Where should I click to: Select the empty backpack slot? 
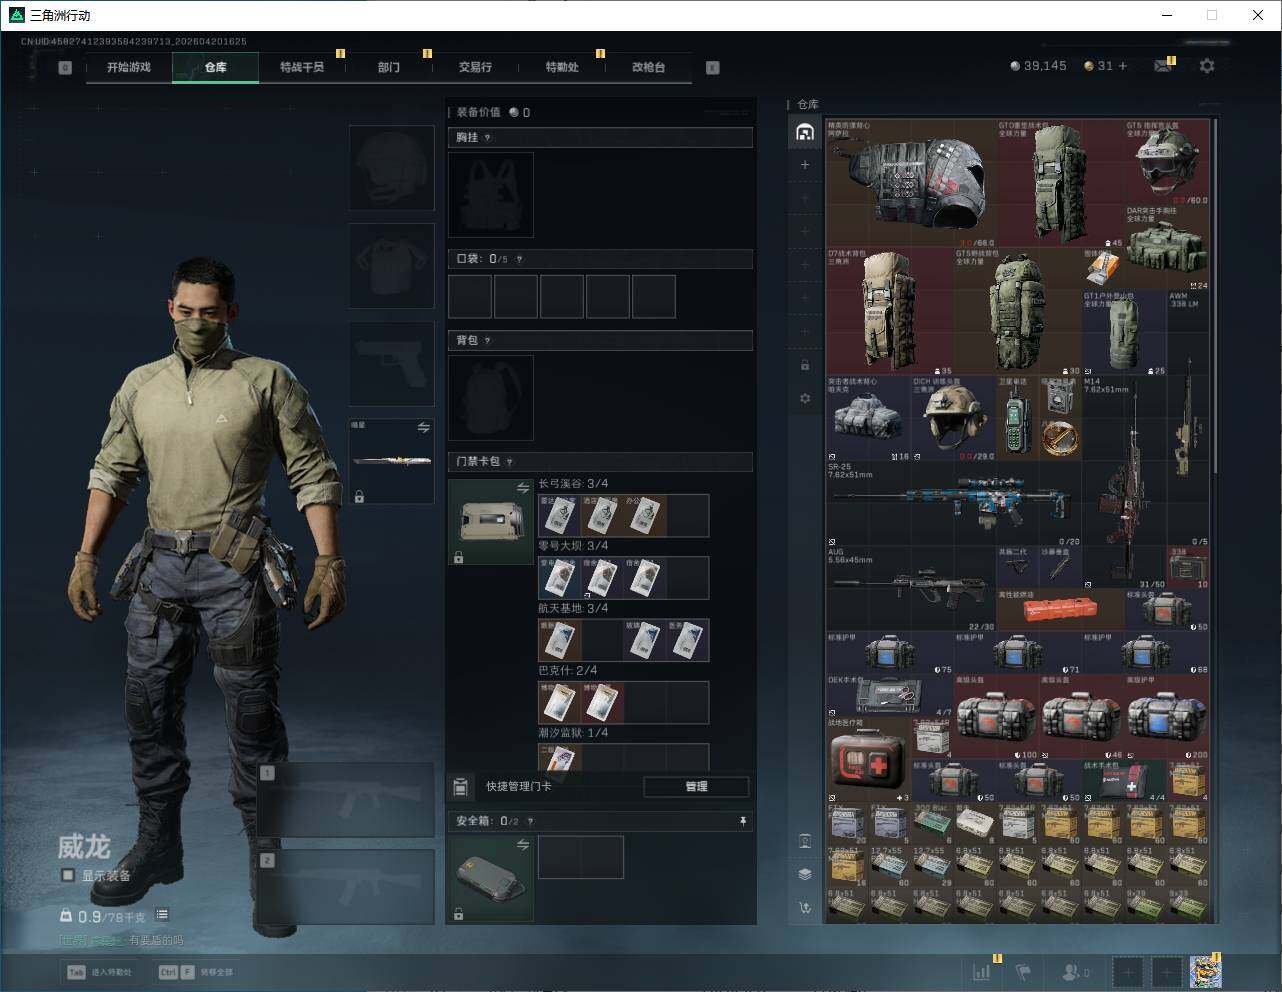click(491, 398)
